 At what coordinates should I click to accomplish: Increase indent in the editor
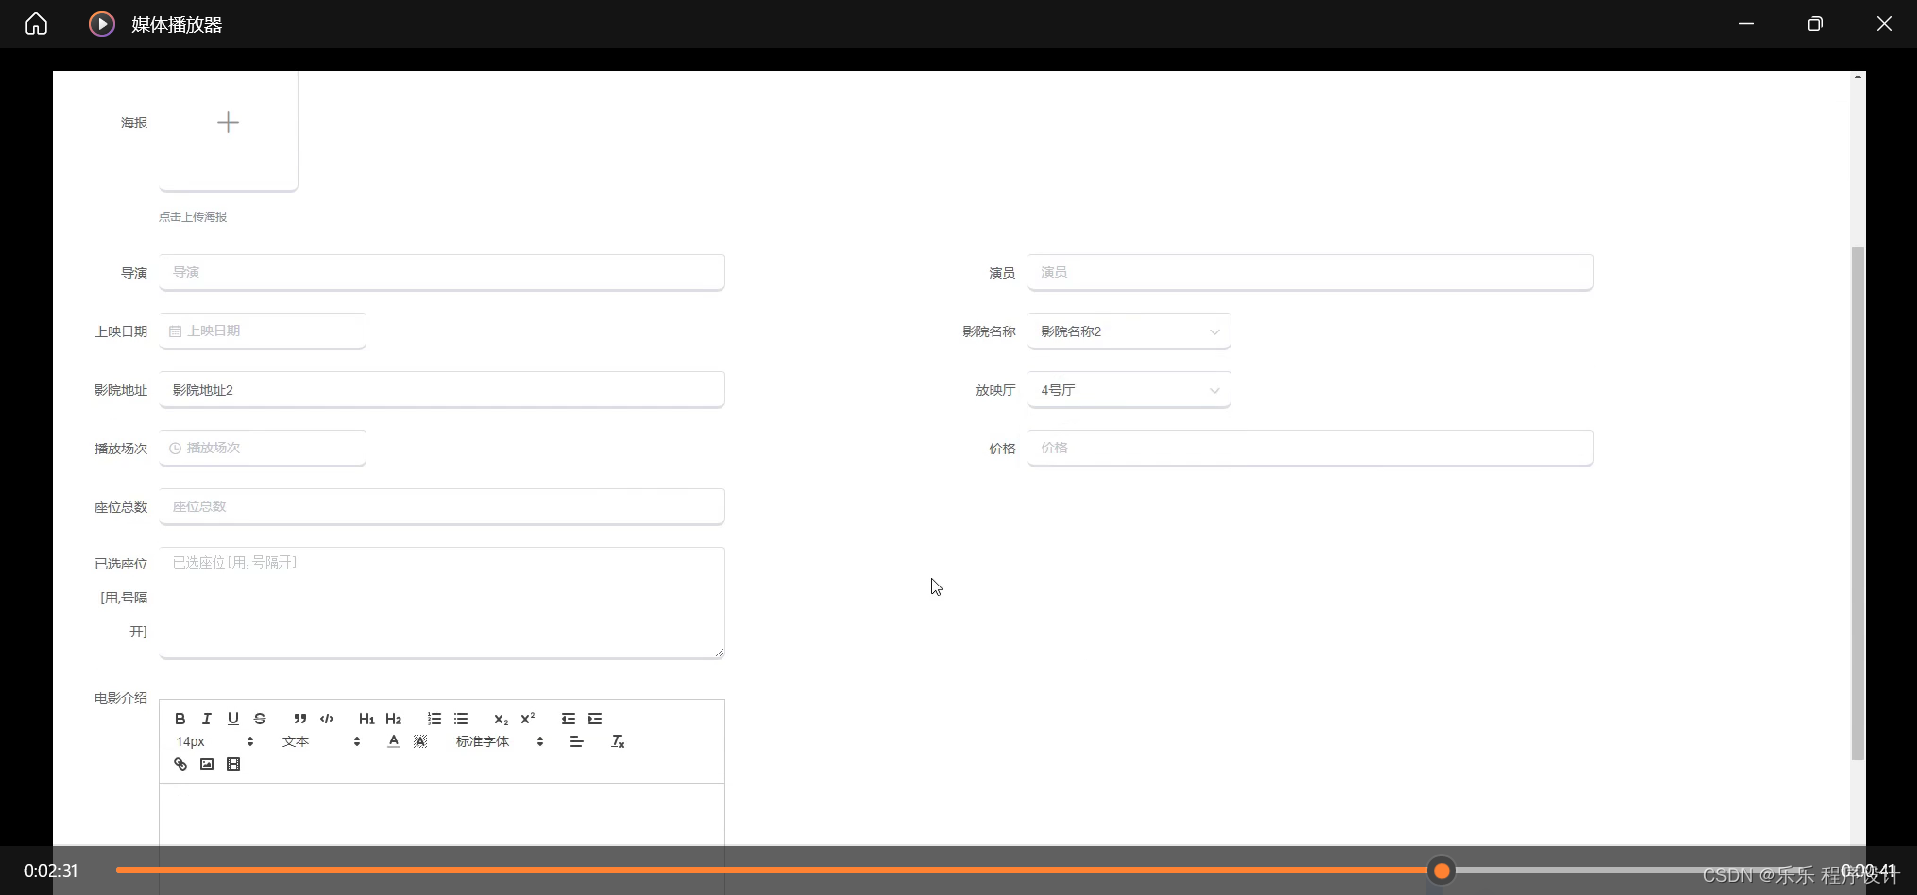(x=595, y=719)
